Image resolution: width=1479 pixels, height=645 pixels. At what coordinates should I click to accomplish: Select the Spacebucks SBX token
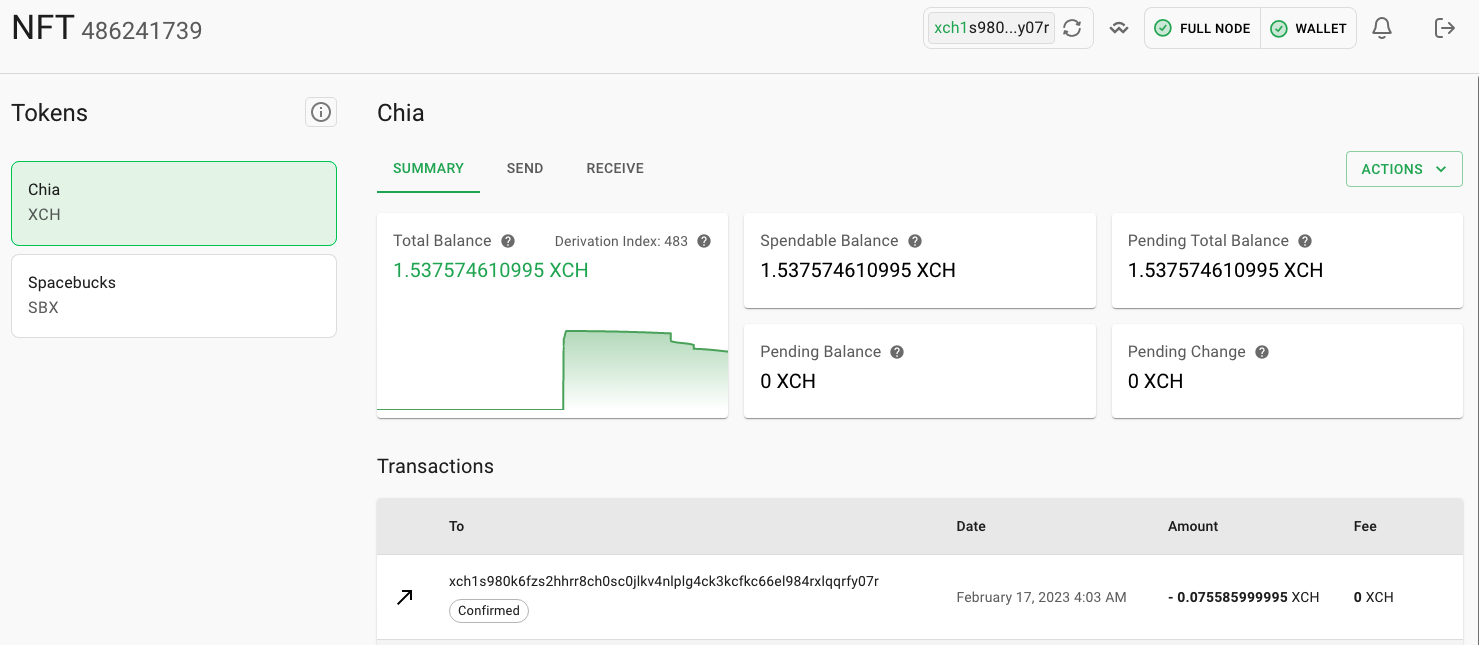[173, 295]
